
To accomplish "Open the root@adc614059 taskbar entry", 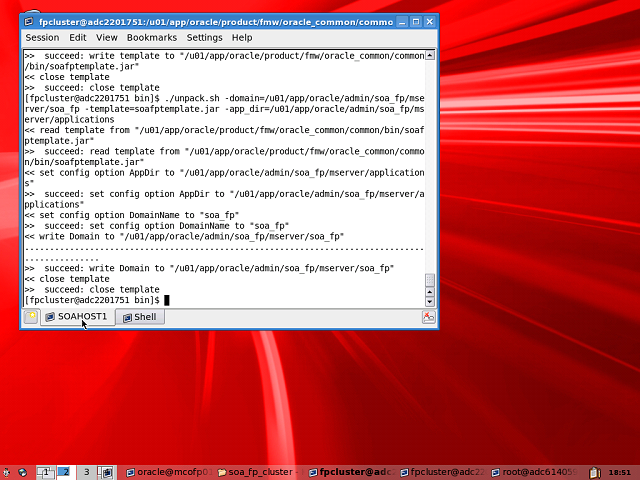I will click(x=534, y=472).
